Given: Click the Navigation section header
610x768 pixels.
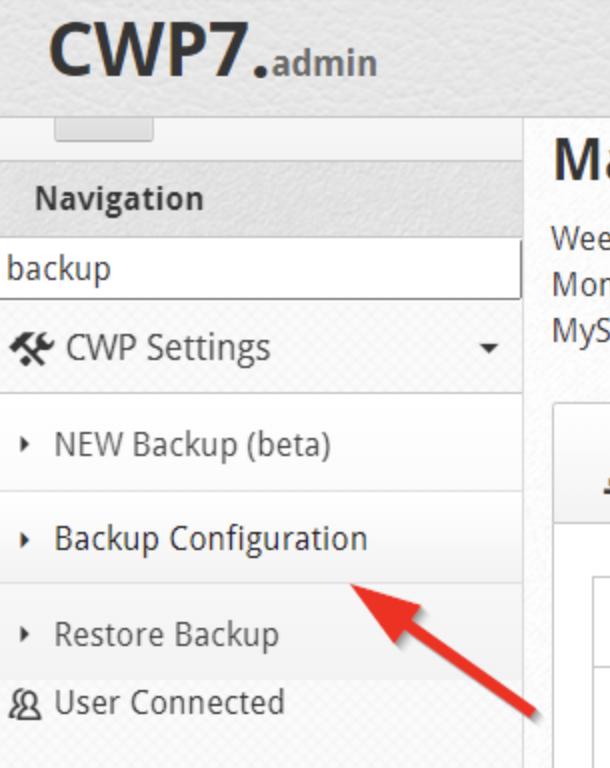Looking at the screenshot, I should (x=119, y=199).
